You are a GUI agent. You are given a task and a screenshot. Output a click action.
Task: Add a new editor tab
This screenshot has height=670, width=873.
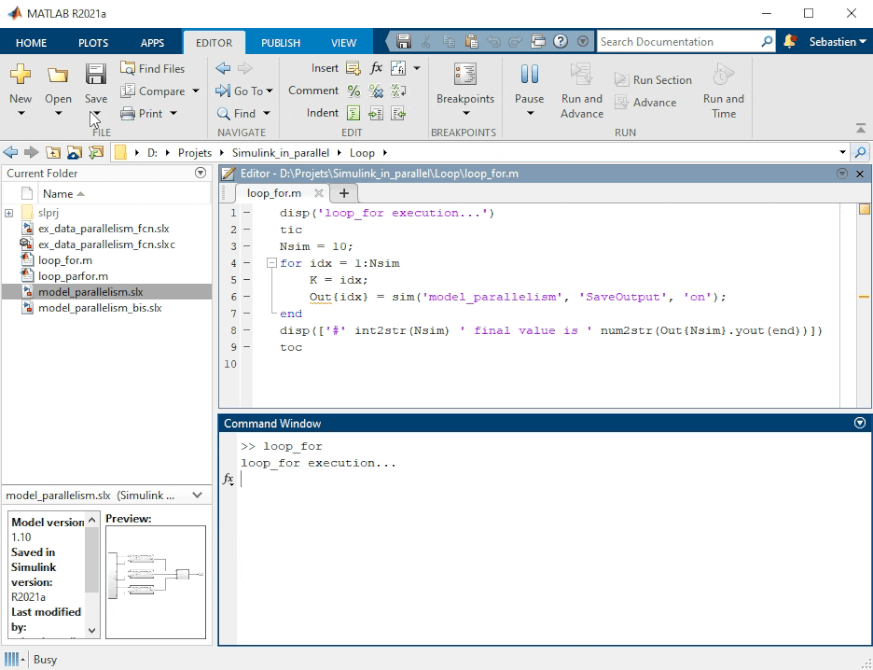[x=343, y=193]
